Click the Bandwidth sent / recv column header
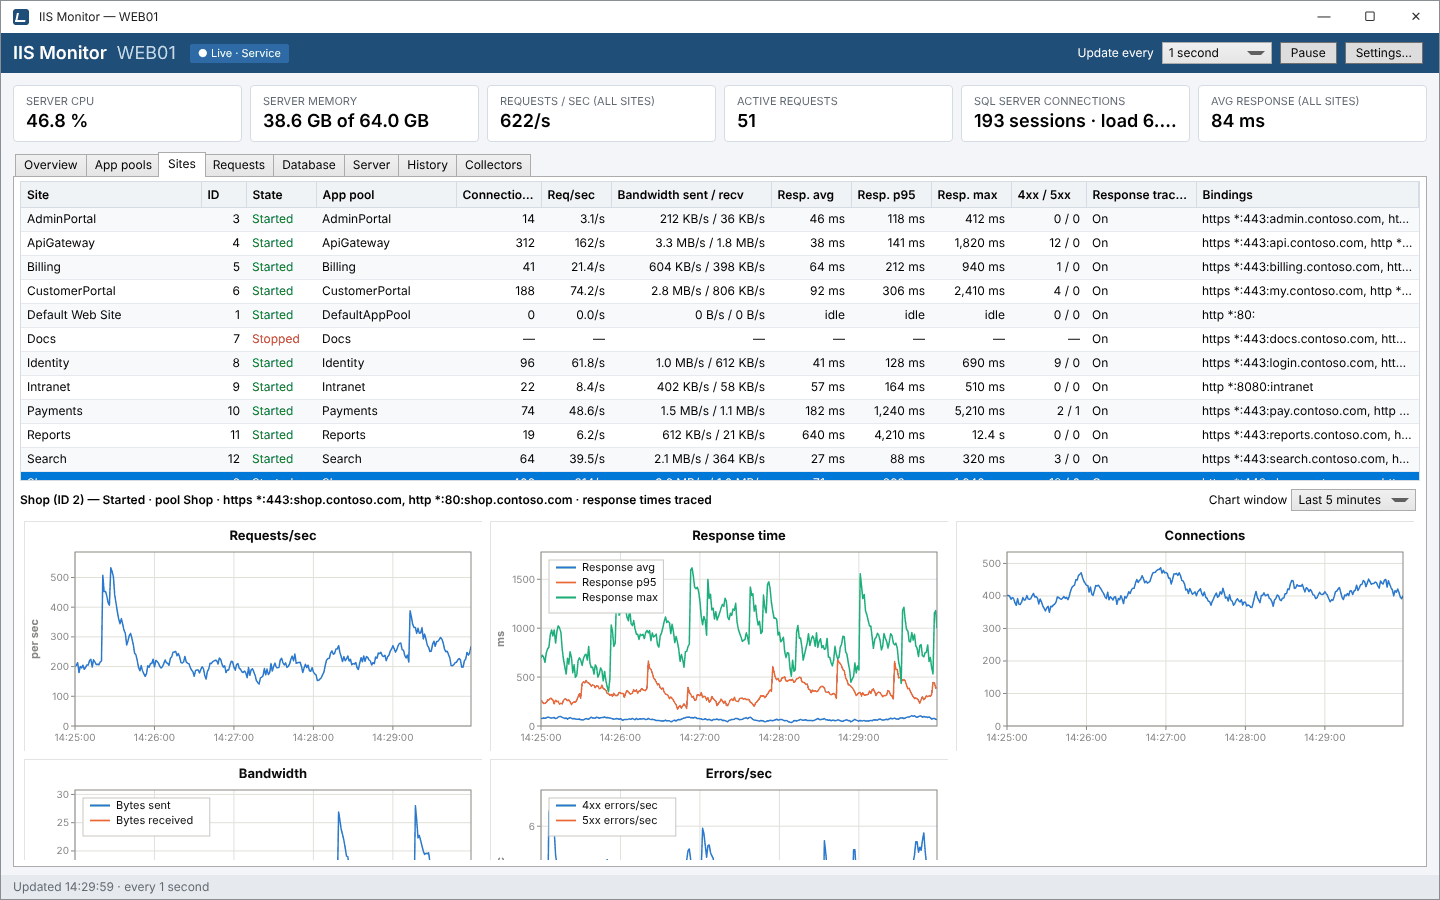Screen dimensions: 1440x900 [x=691, y=195]
